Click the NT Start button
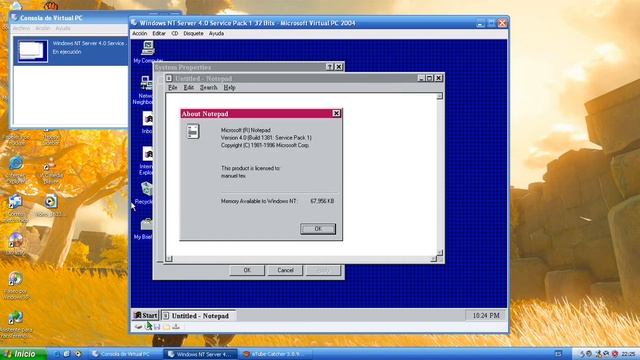Image resolution: width=640 pixels, height=360 pixels. [146, 316]
